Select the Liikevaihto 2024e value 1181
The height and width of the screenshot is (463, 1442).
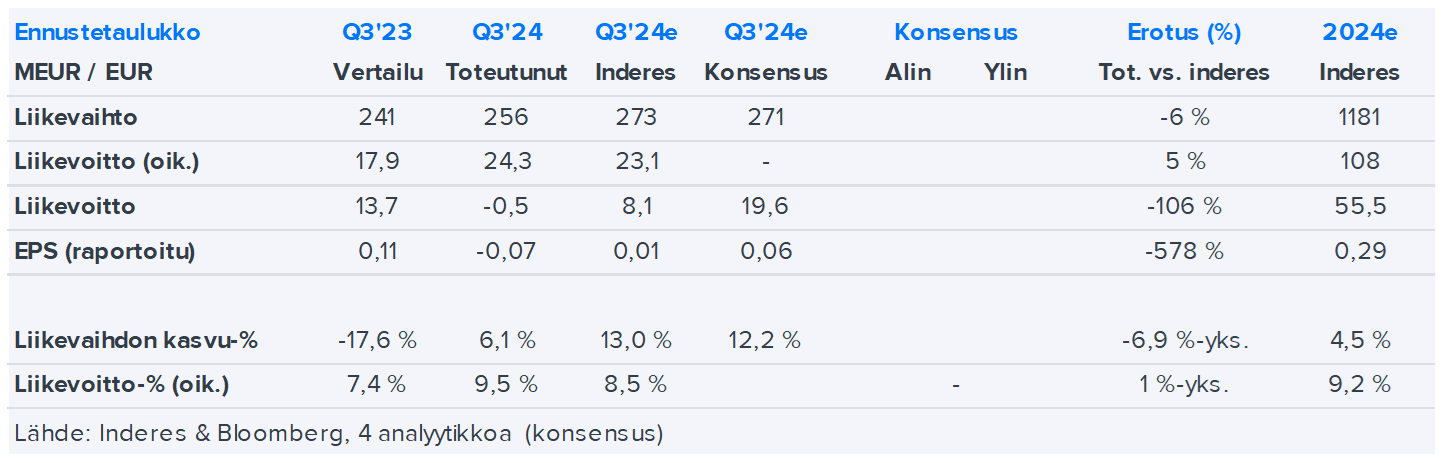point(1359,117)
